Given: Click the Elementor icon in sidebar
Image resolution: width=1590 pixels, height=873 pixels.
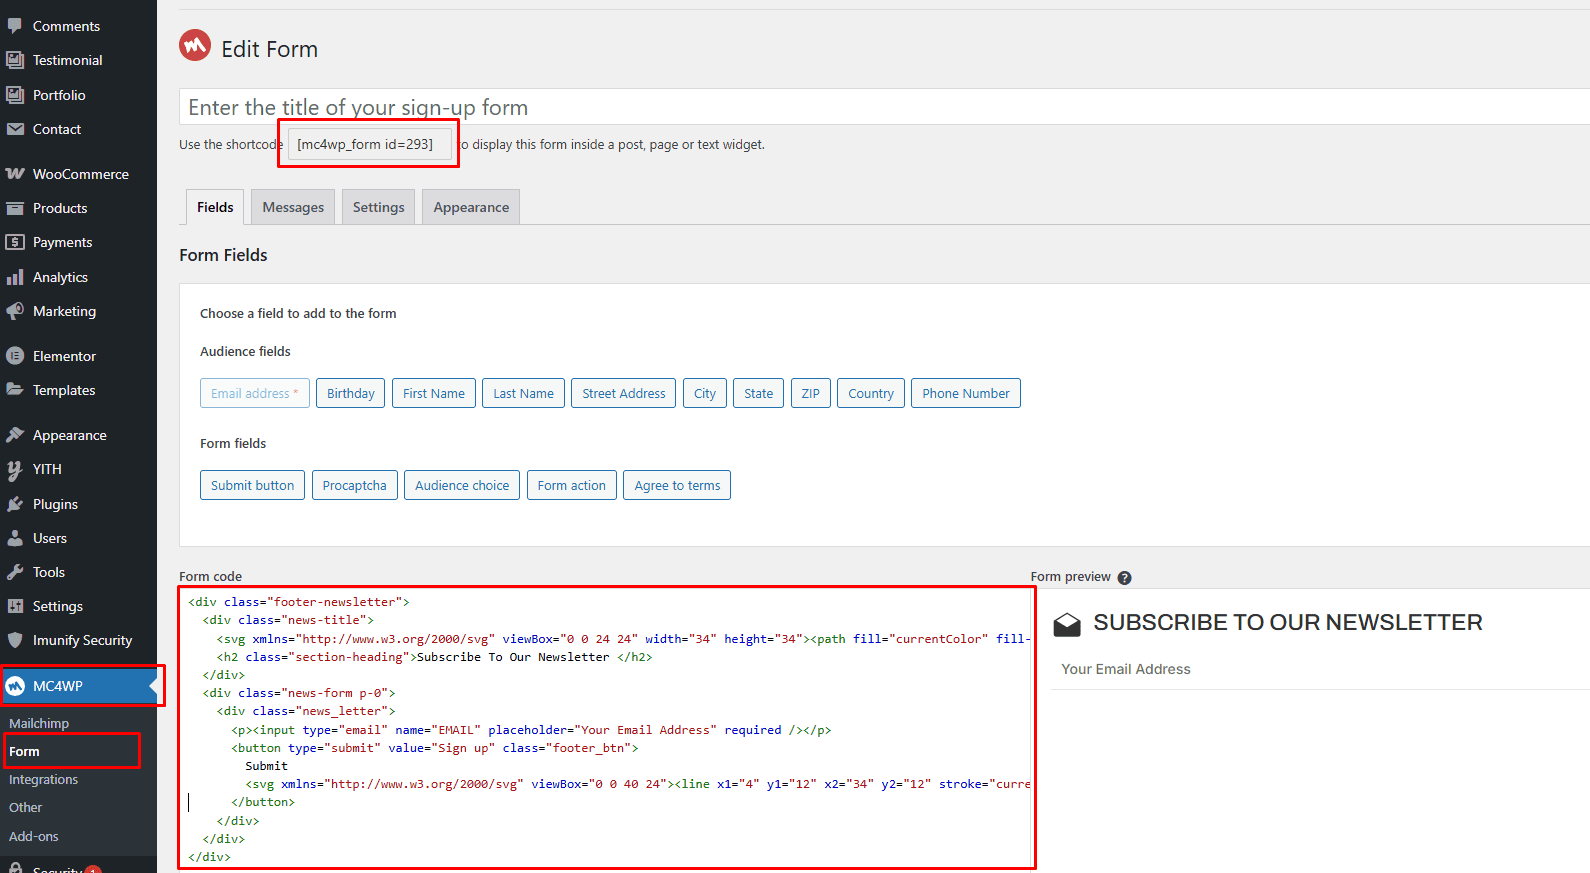Looking at the screenshot, I should (15, 356).
